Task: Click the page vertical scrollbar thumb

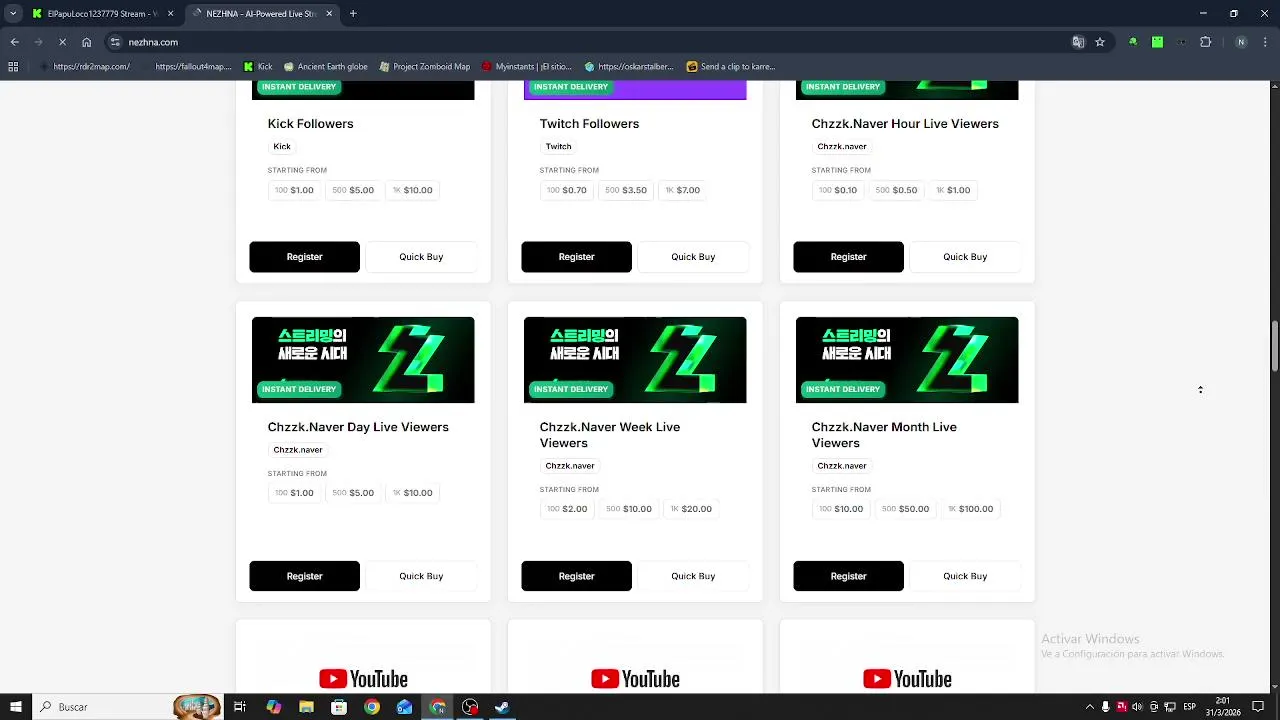Action: point(1274,345)
